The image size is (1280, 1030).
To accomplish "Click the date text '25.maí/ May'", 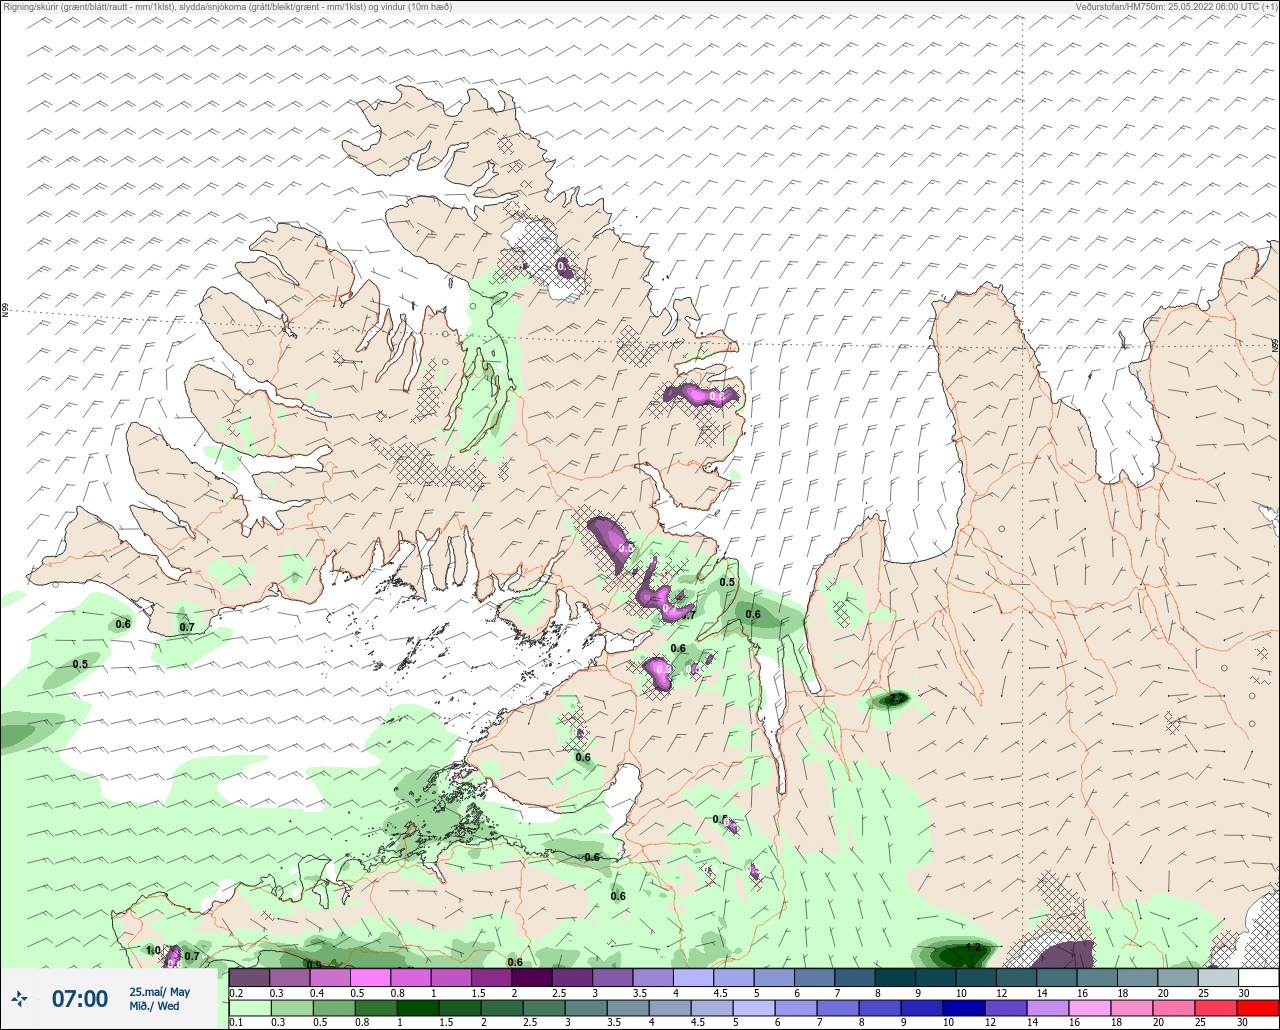I will pos(159,991).
